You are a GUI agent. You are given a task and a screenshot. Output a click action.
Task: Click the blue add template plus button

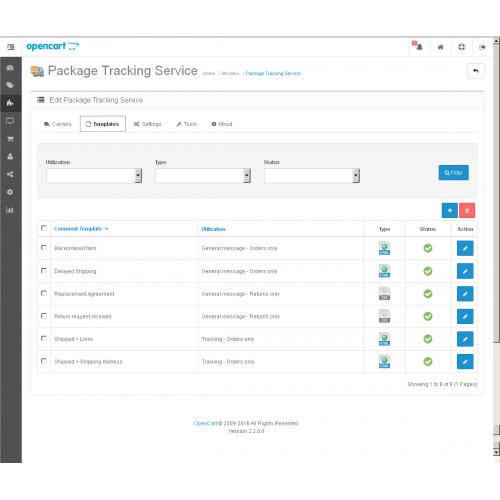click(449, 211)
